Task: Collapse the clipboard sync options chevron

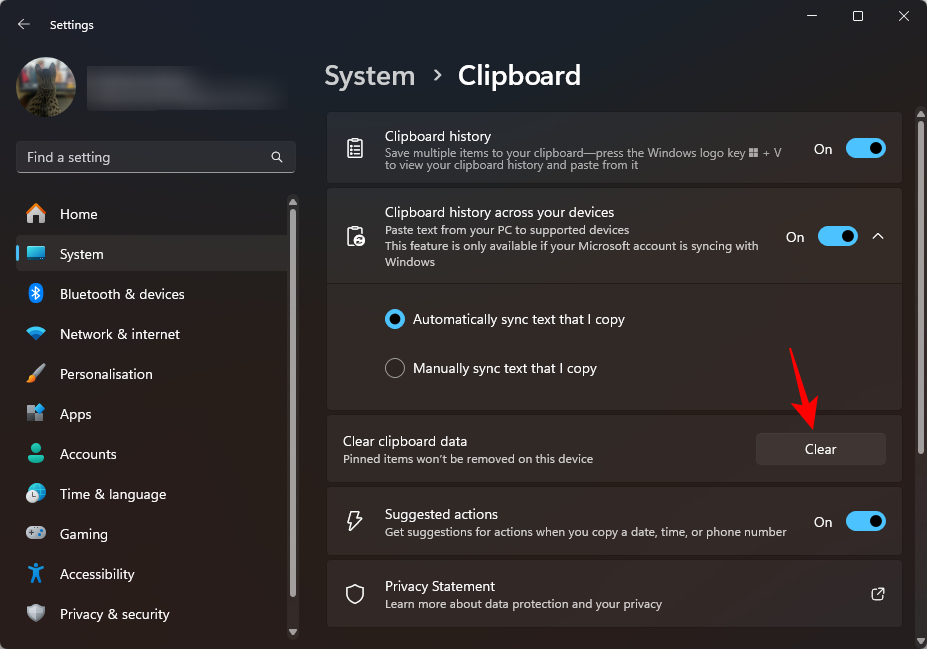Action: pyautogui.click(x=878, y=237)
